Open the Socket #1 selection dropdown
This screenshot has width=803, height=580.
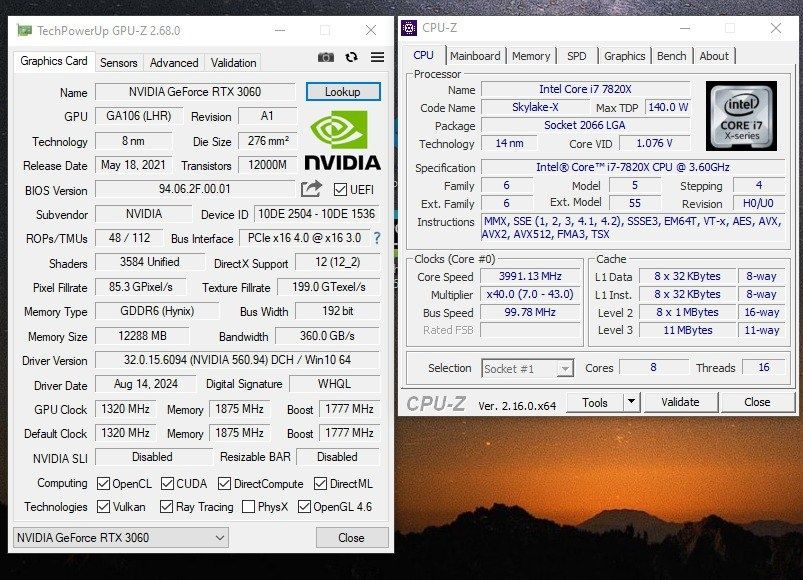(527, 369)
